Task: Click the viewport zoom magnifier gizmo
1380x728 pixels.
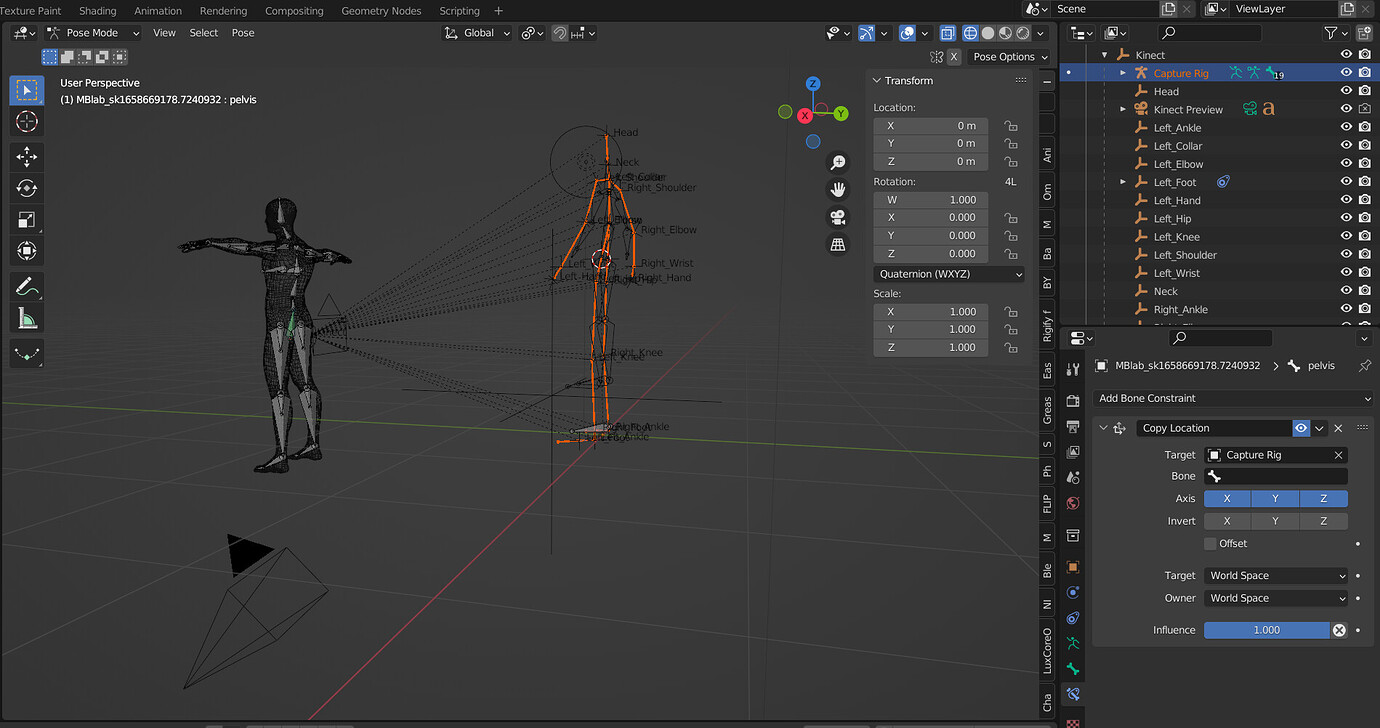Action: coord(838,162)
